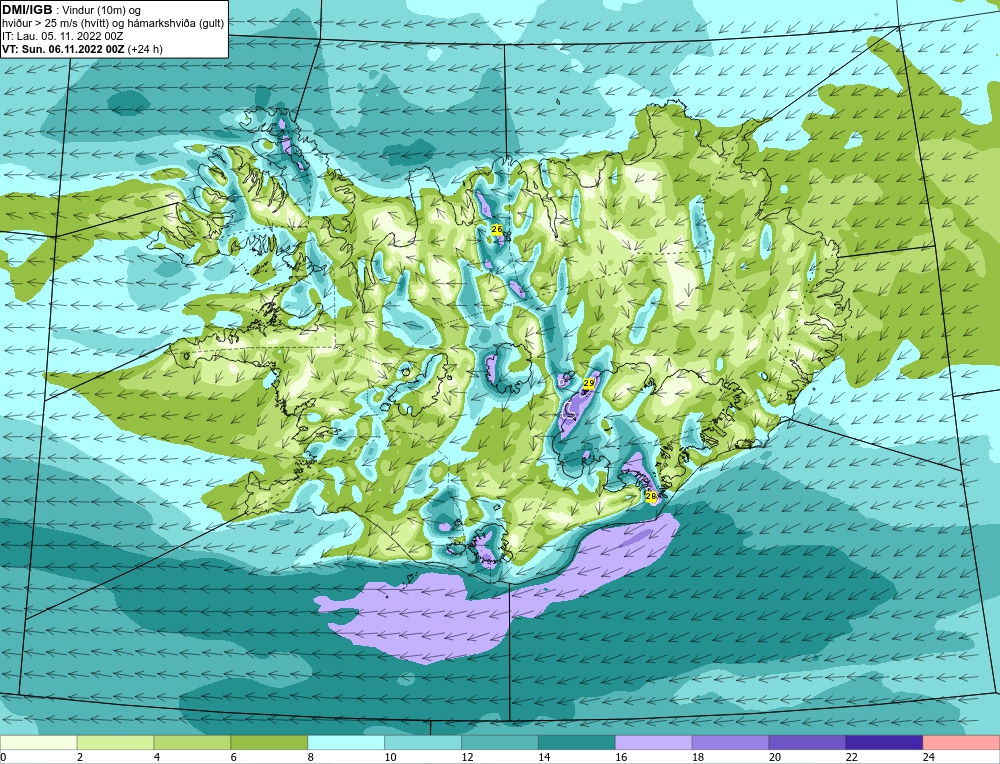
Task: Click the '(+24 h)' forecast offset text
Action: (145, 49)
